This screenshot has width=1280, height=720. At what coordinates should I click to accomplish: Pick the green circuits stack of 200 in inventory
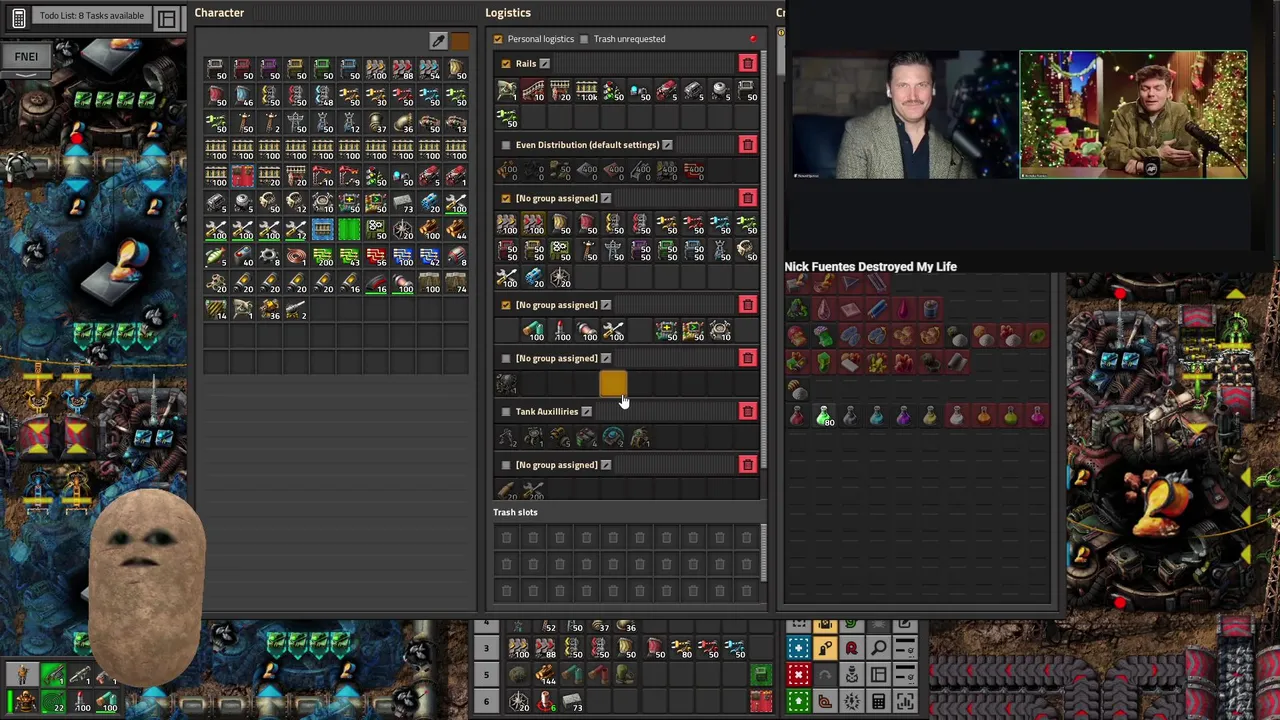pos(322,258)
